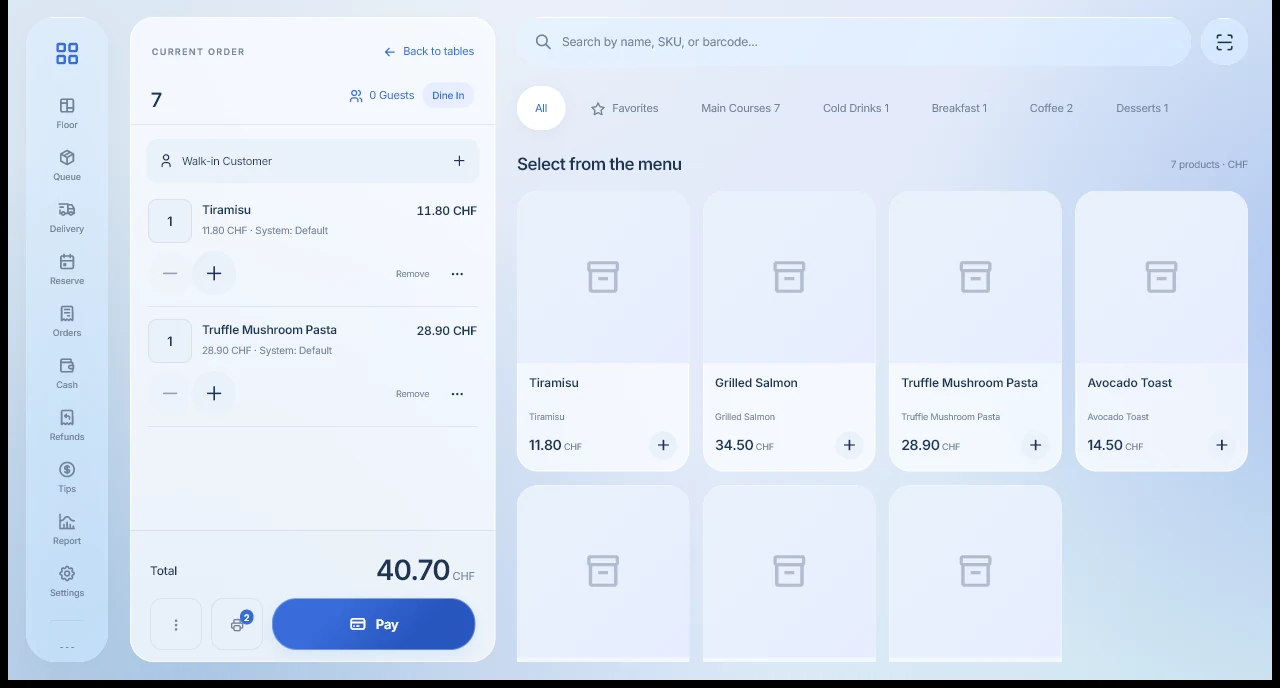Select the Walk-in Customer field
Viewport: 1280px width, 688px height.
click(x=313, y=161)
